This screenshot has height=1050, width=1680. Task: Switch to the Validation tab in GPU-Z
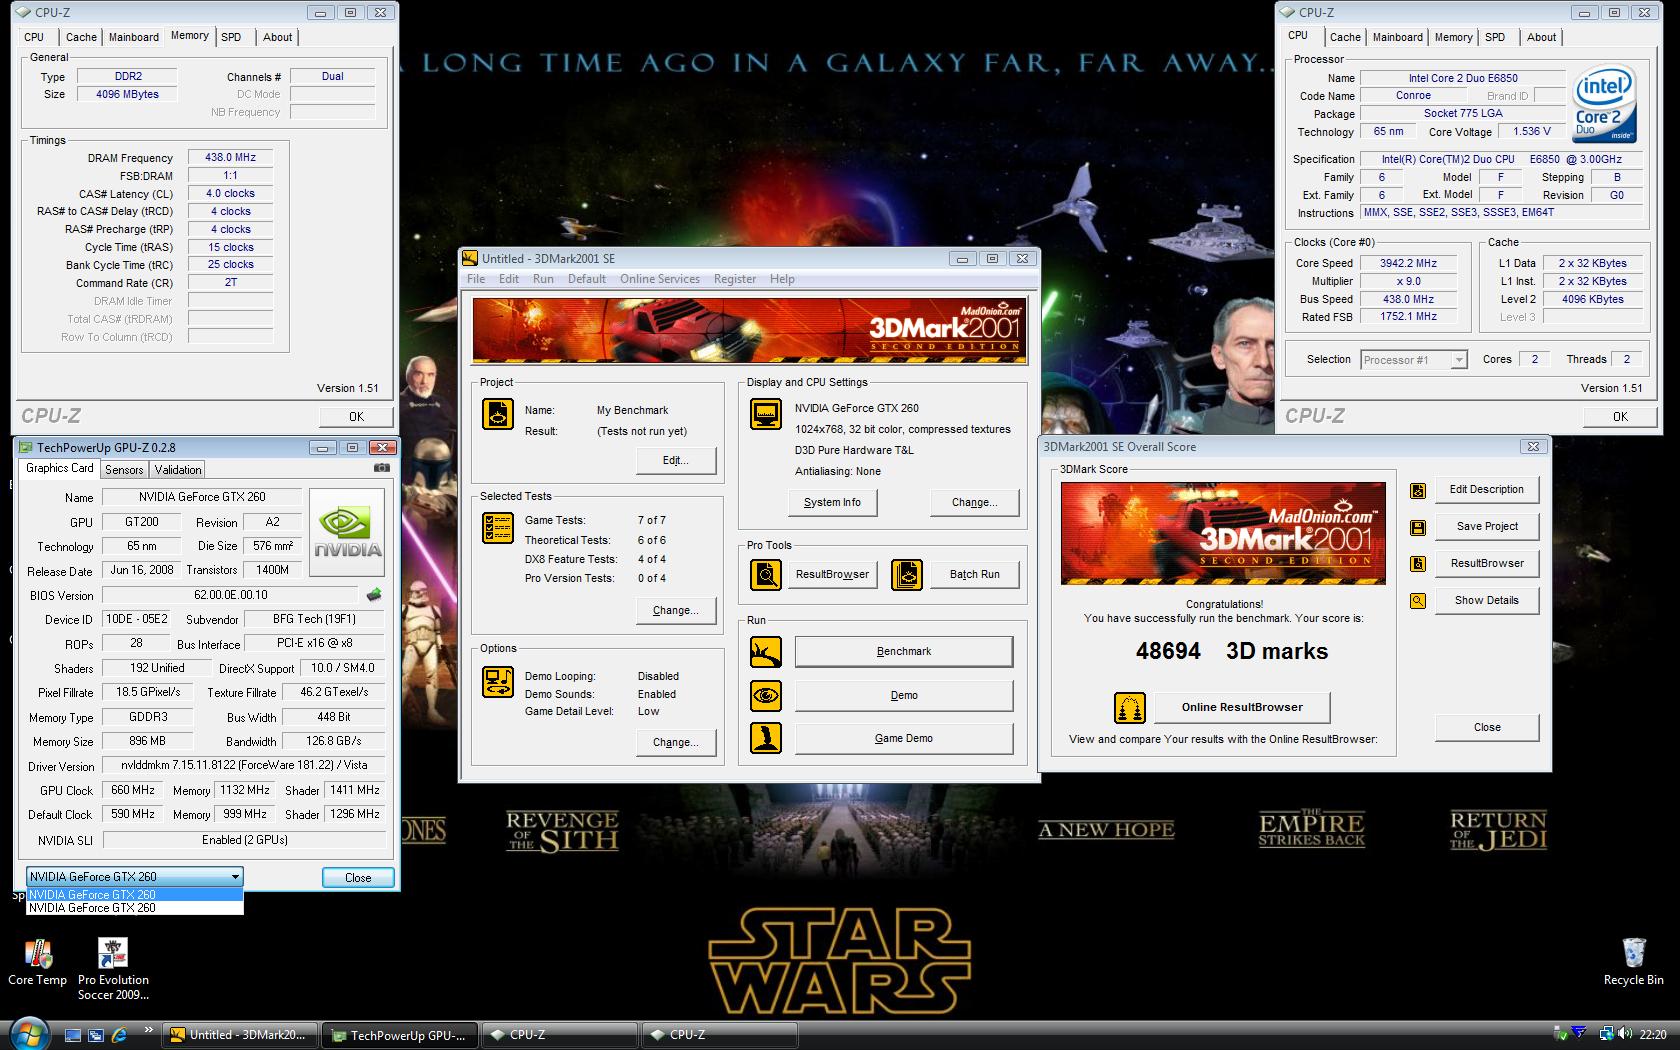click(x=178, y=469)
